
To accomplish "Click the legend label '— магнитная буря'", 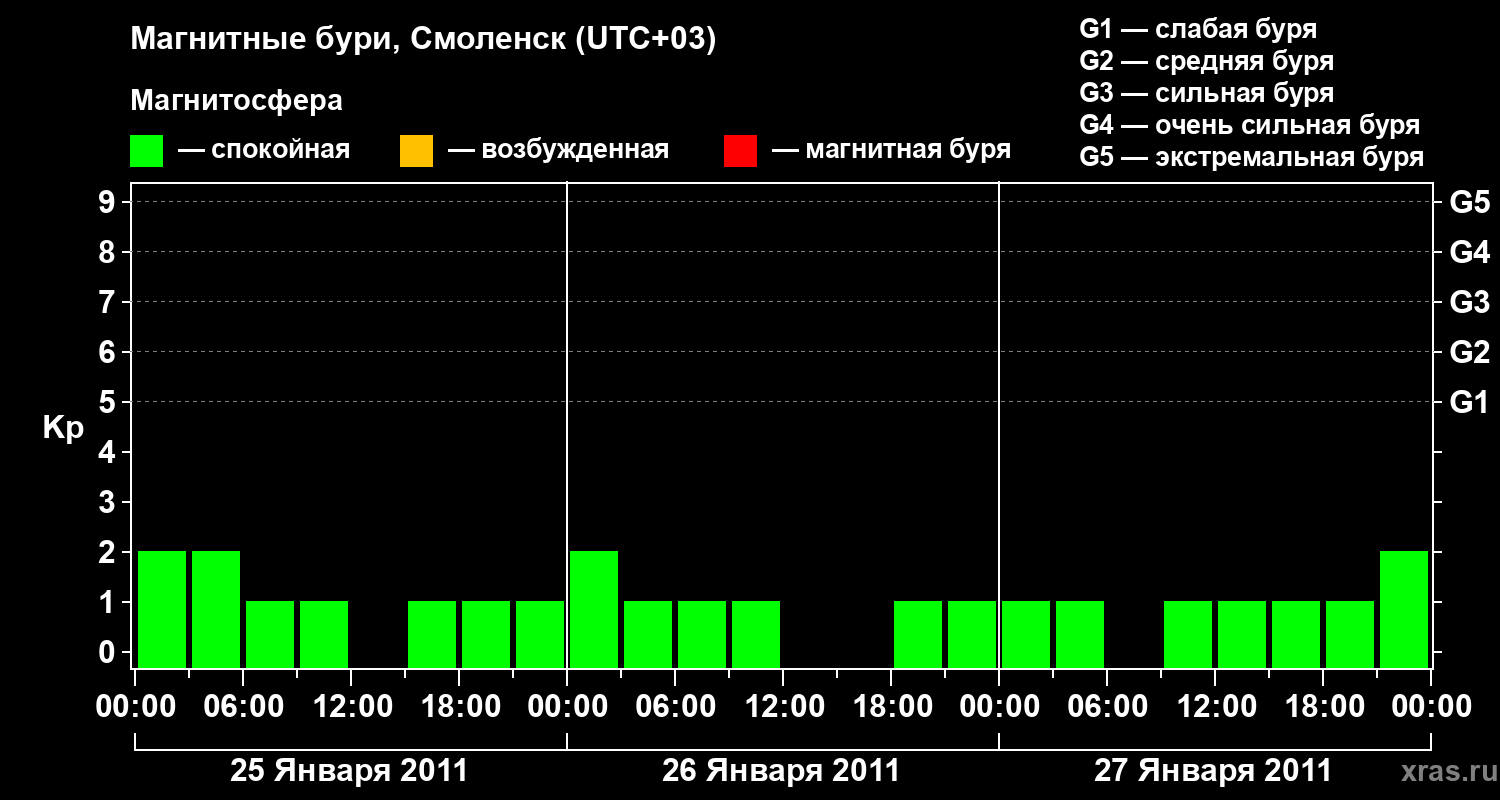I will click(891, 151).
